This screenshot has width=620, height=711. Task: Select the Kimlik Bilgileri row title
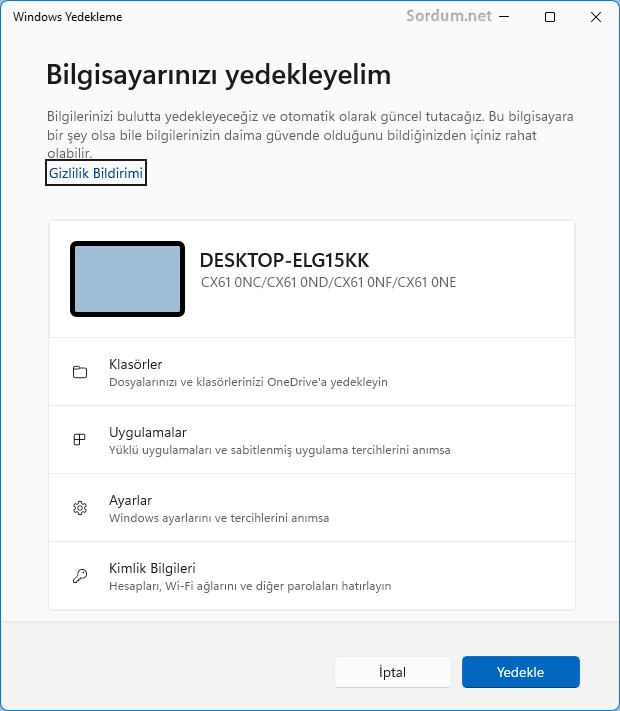(152, 568)
